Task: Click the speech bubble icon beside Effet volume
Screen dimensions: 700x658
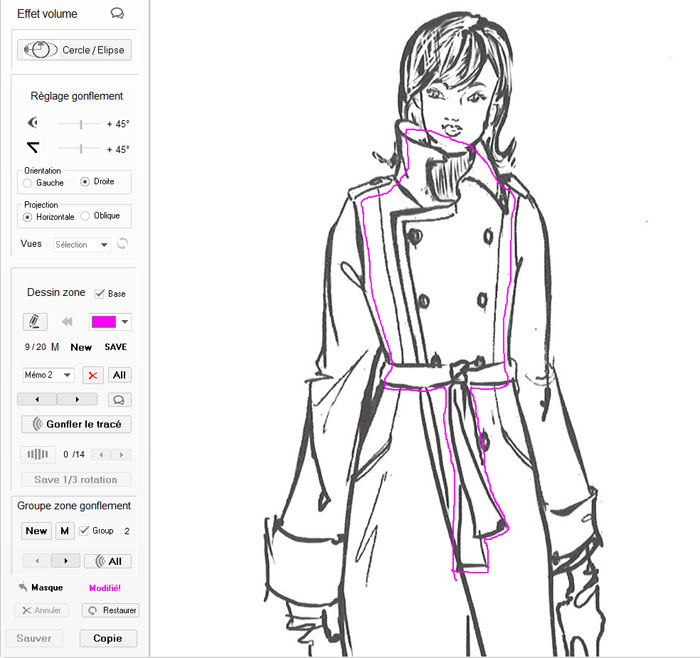Action: pos(117,14)
